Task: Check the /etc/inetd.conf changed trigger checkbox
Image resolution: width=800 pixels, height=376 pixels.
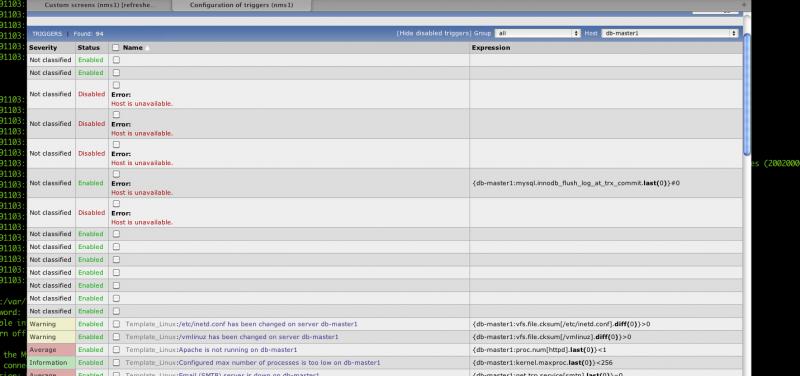Action: tap(116, 324)
